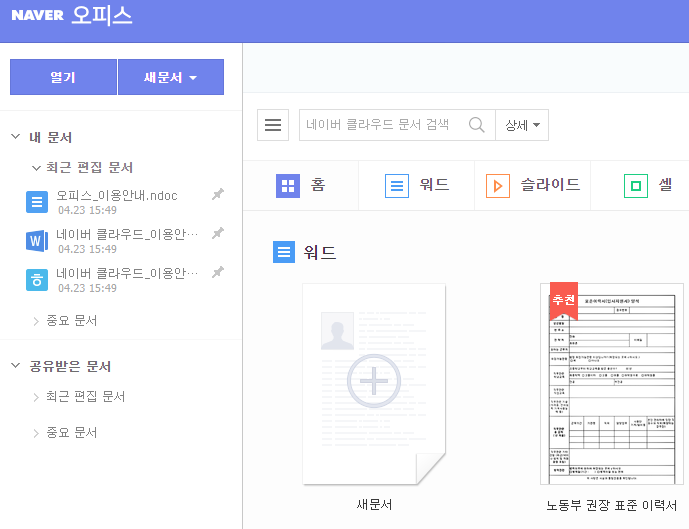This screenshot has height=529, width=689.
Task: Switch to the 슬라이드 tab
Action: pyautogui.click(x=533, y=185)
